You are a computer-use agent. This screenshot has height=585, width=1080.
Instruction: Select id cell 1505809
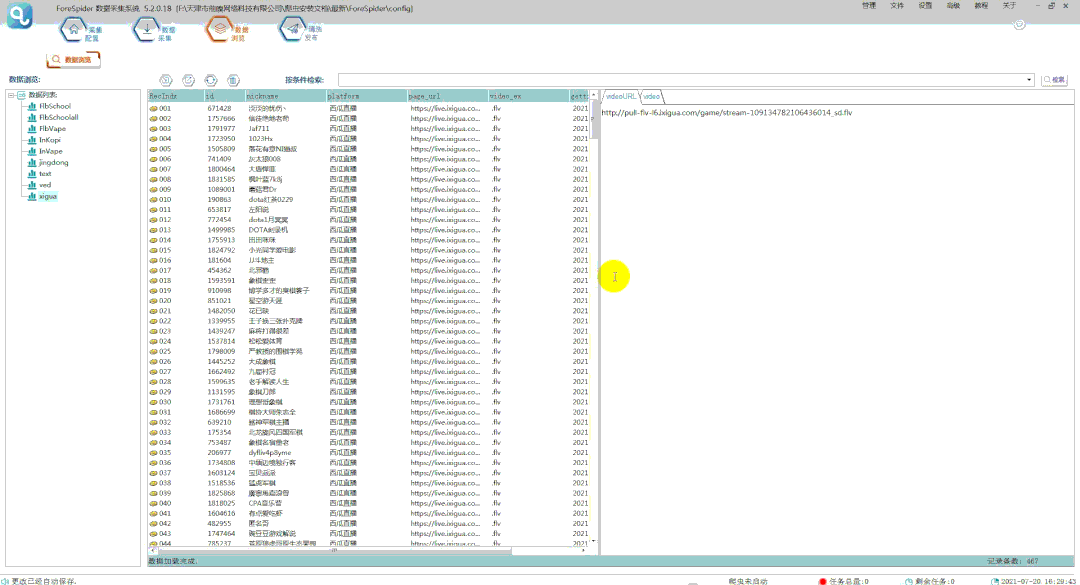(x=221, y=149)
